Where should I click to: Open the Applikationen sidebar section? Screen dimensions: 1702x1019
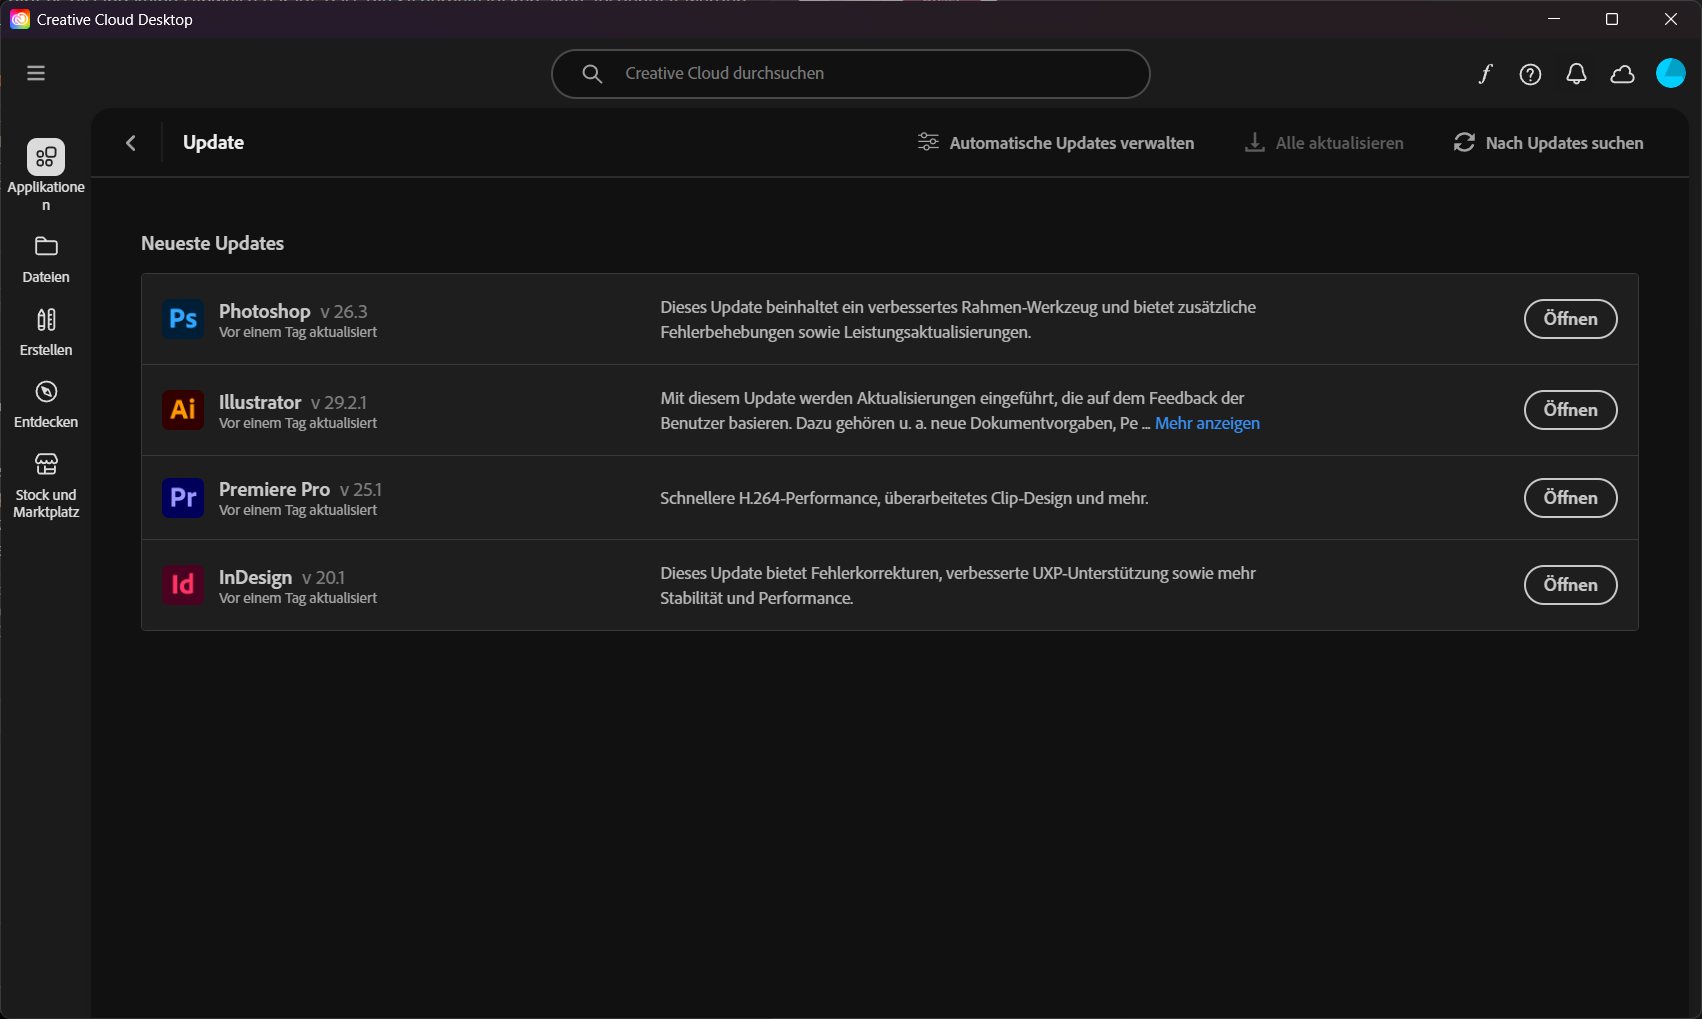46,175
